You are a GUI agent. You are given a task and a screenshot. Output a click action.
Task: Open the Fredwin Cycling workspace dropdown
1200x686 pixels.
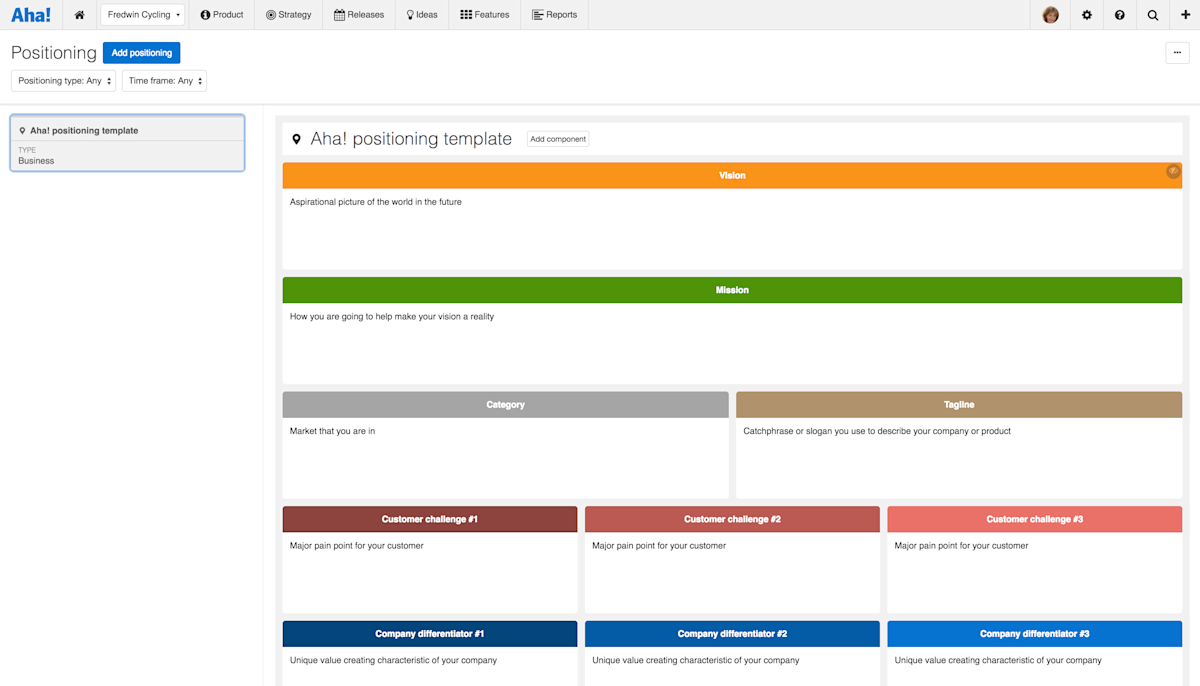[143, 15]
